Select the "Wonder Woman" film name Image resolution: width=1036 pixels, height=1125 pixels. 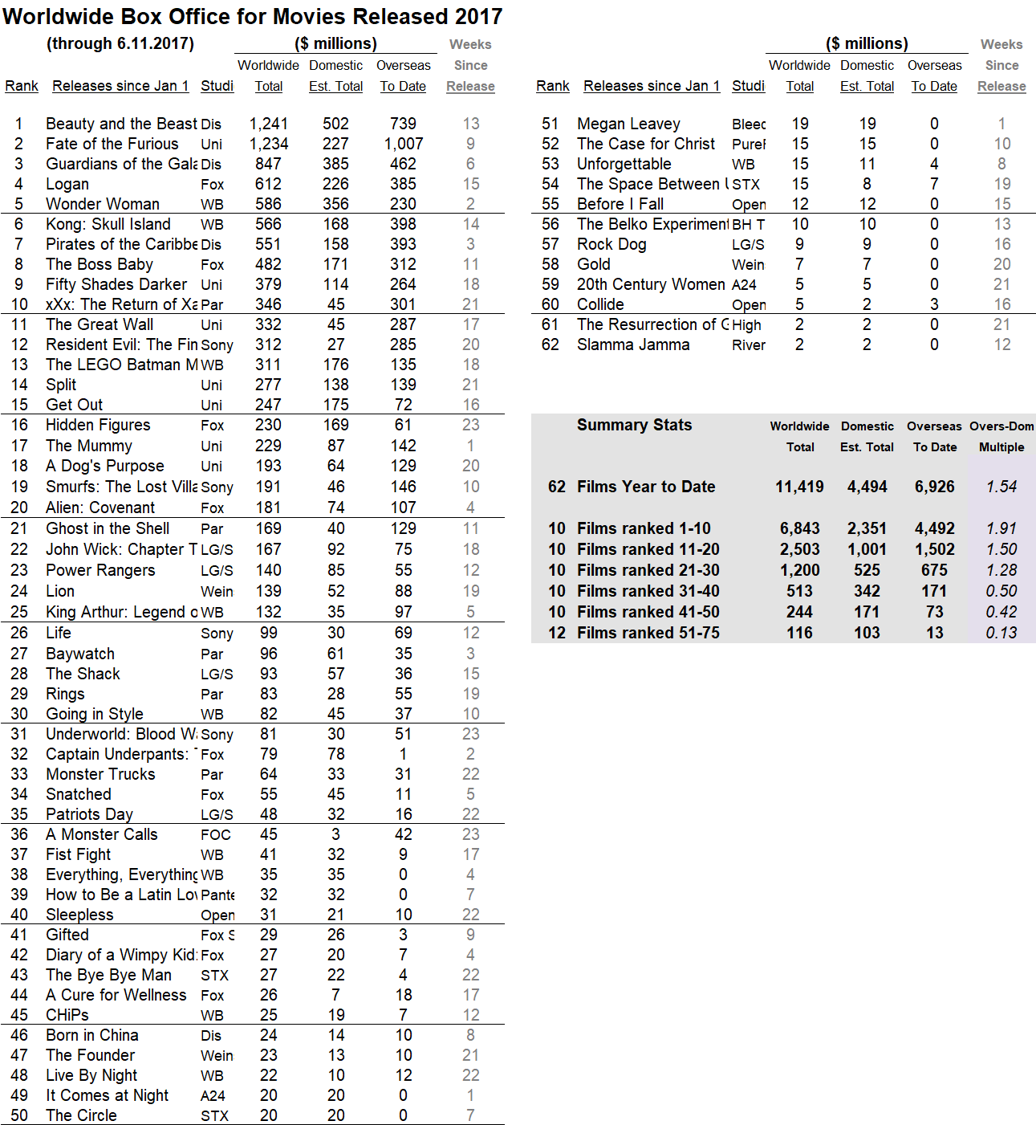click(103, 204)
